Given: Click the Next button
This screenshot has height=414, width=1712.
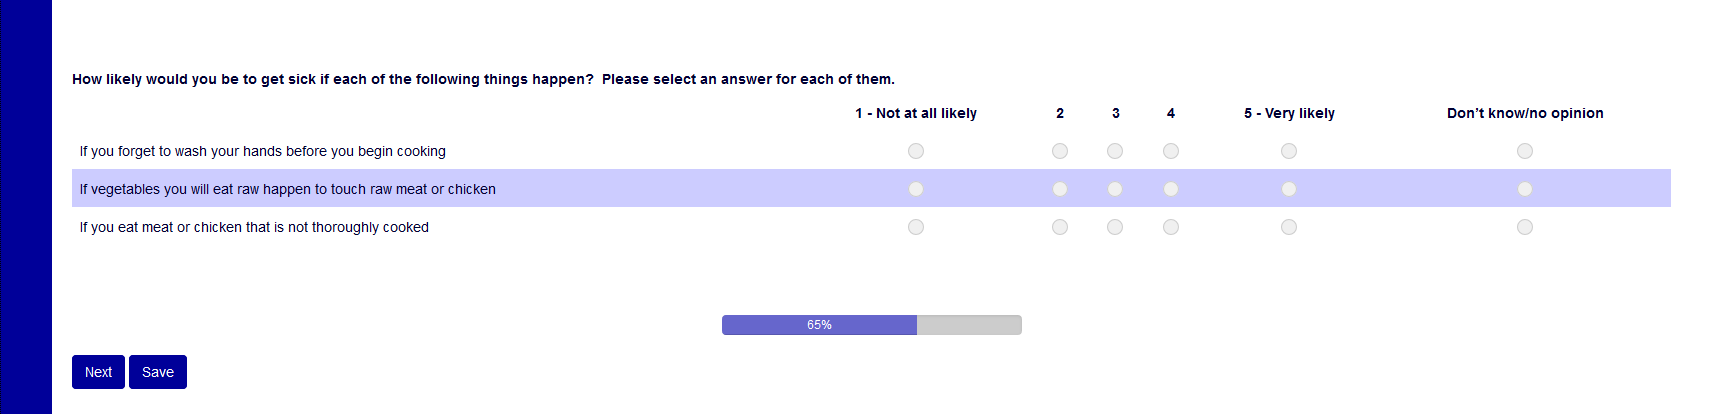Looking at the screenshot, I should click(98, 372).
